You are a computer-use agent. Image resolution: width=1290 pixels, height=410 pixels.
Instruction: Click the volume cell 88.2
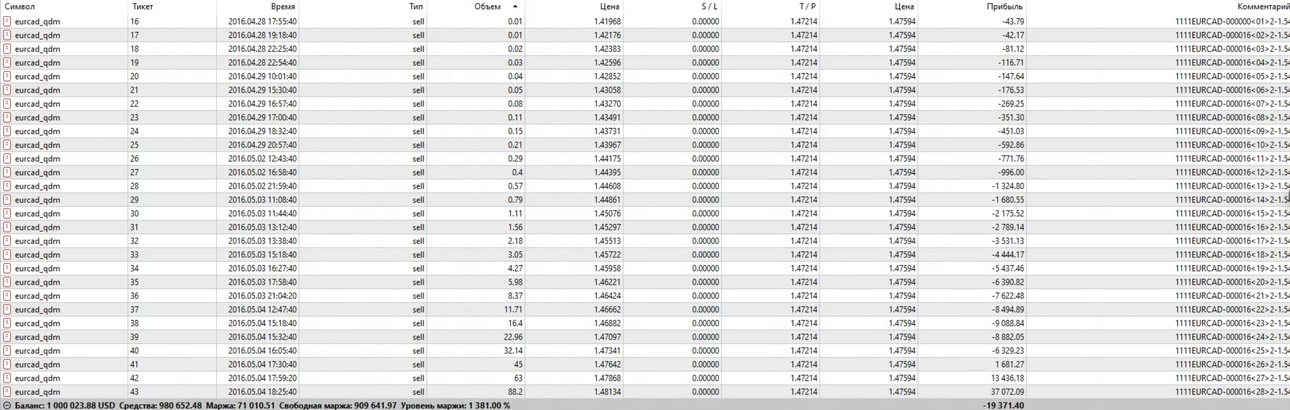514,392
